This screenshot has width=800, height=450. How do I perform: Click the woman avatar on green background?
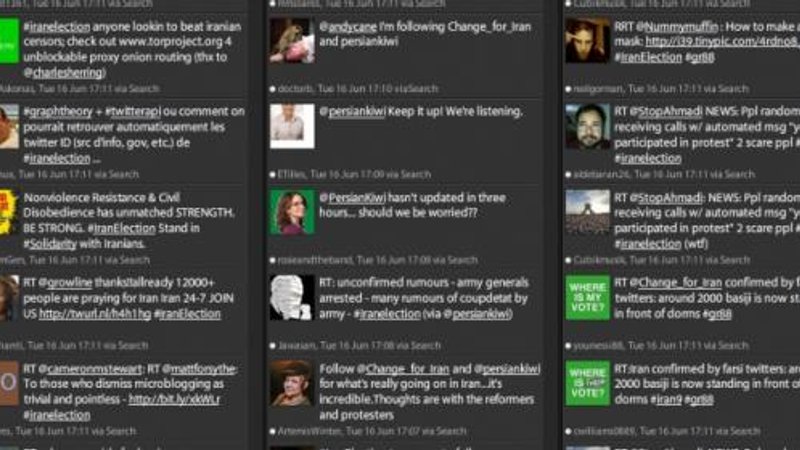click(292, 212)
